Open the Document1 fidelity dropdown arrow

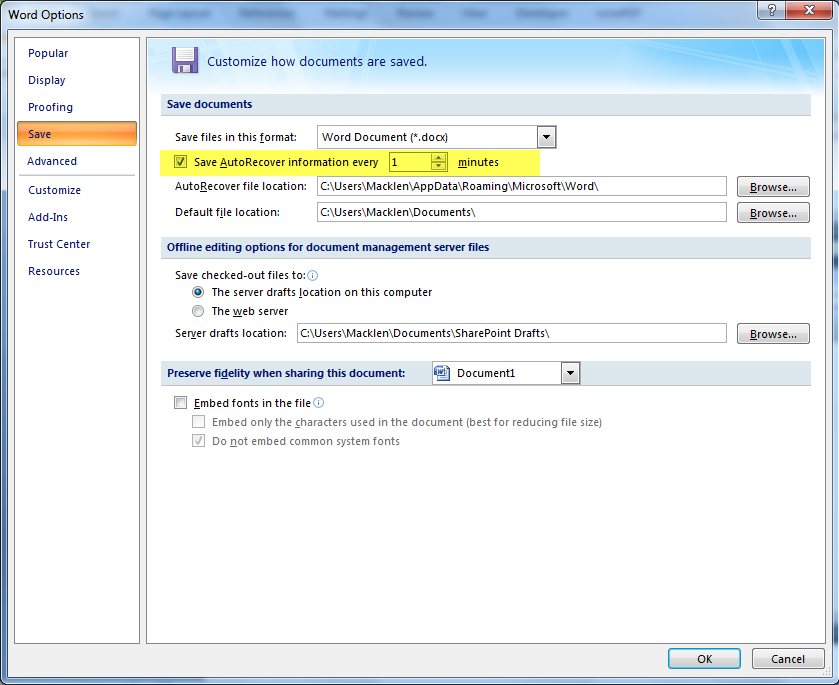(x=570, y=373)
